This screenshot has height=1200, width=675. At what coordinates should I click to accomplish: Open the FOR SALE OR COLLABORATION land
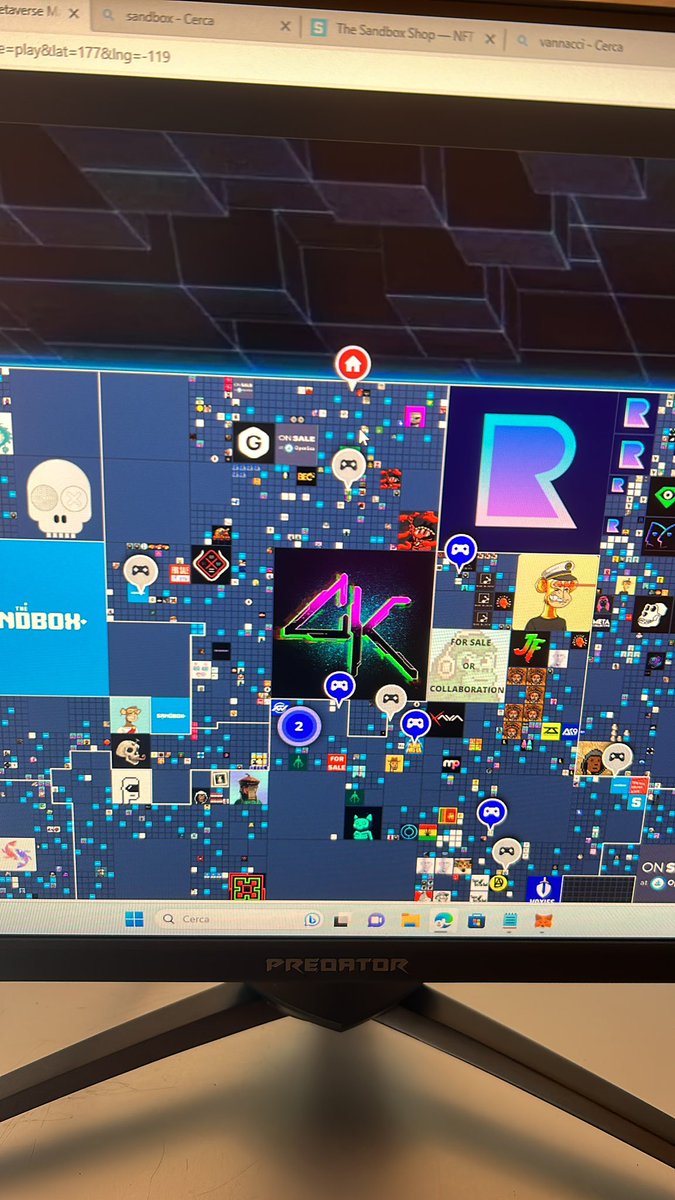click(468, 664)
